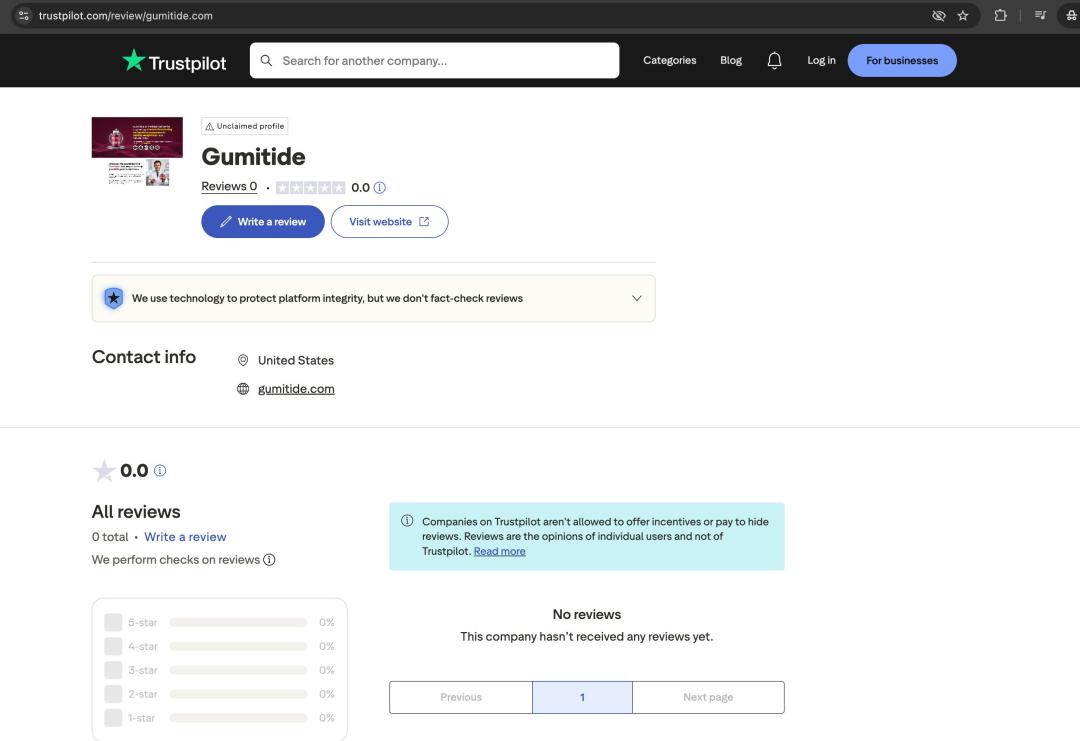Click the info icon after 'We perform checks on reviews'

269,560
